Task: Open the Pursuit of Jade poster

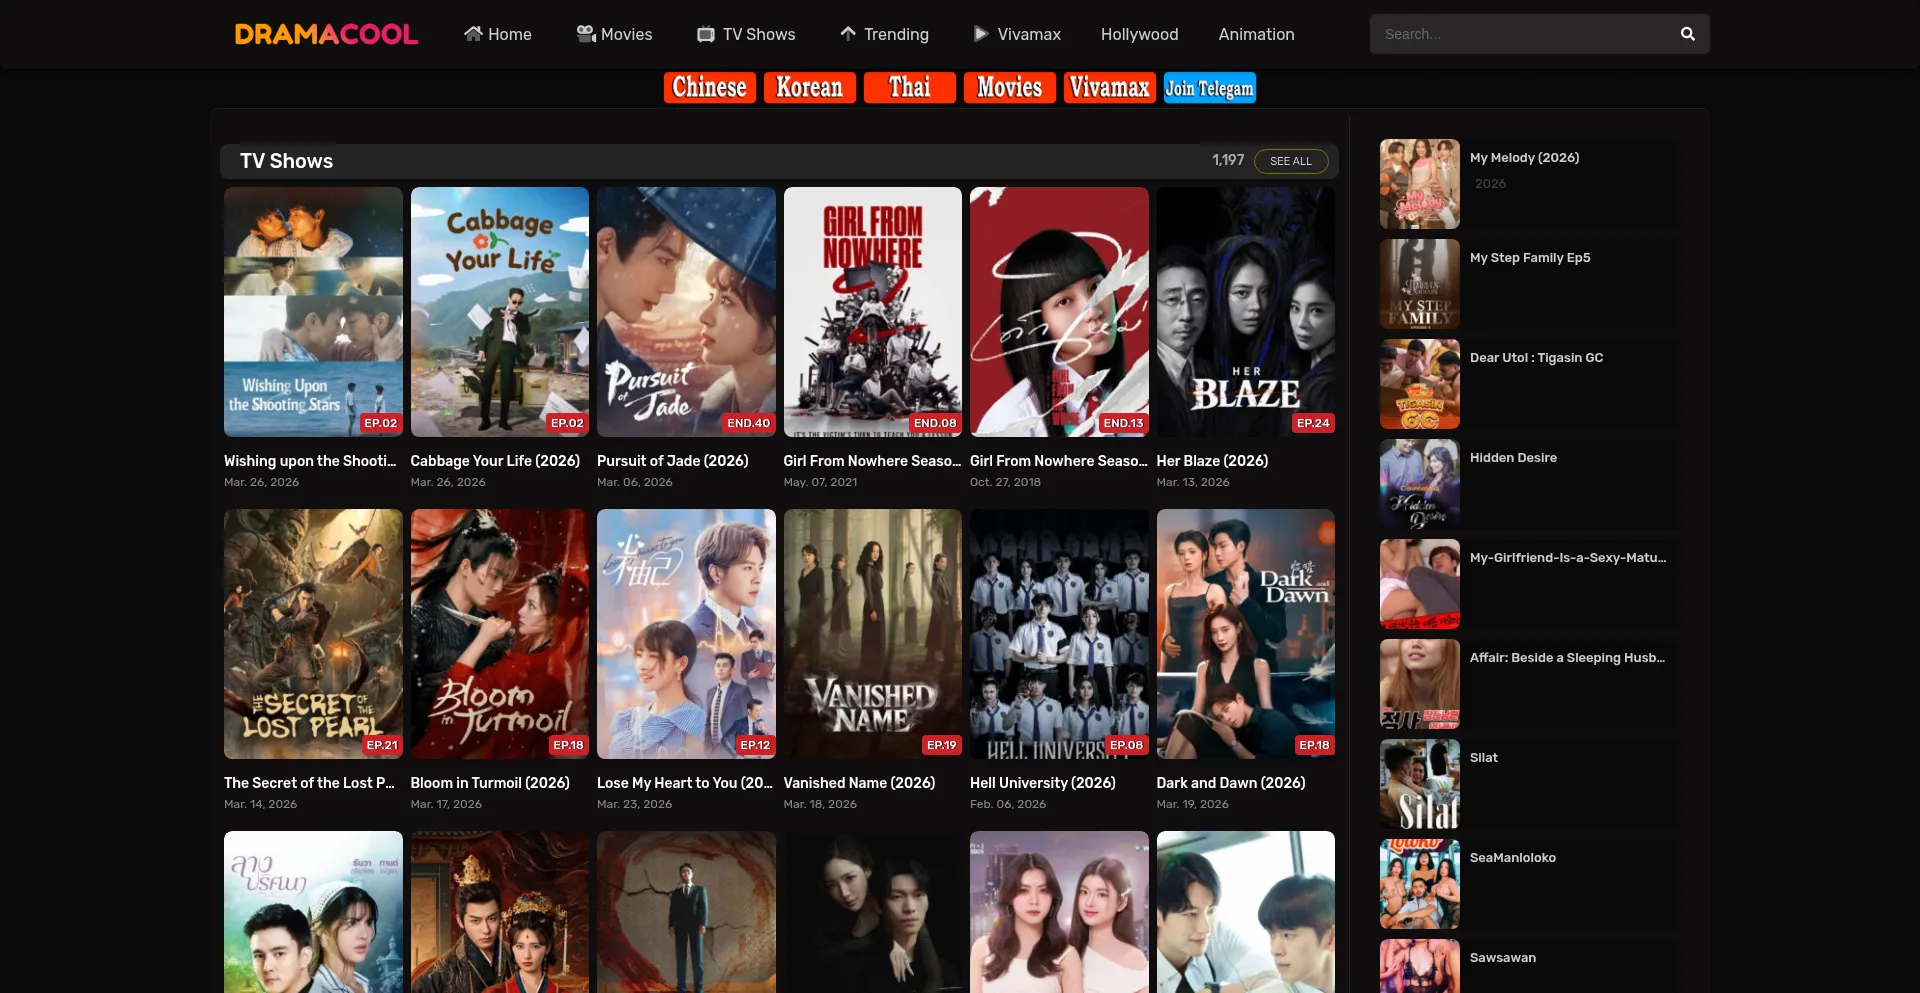Action: [686, 312]
